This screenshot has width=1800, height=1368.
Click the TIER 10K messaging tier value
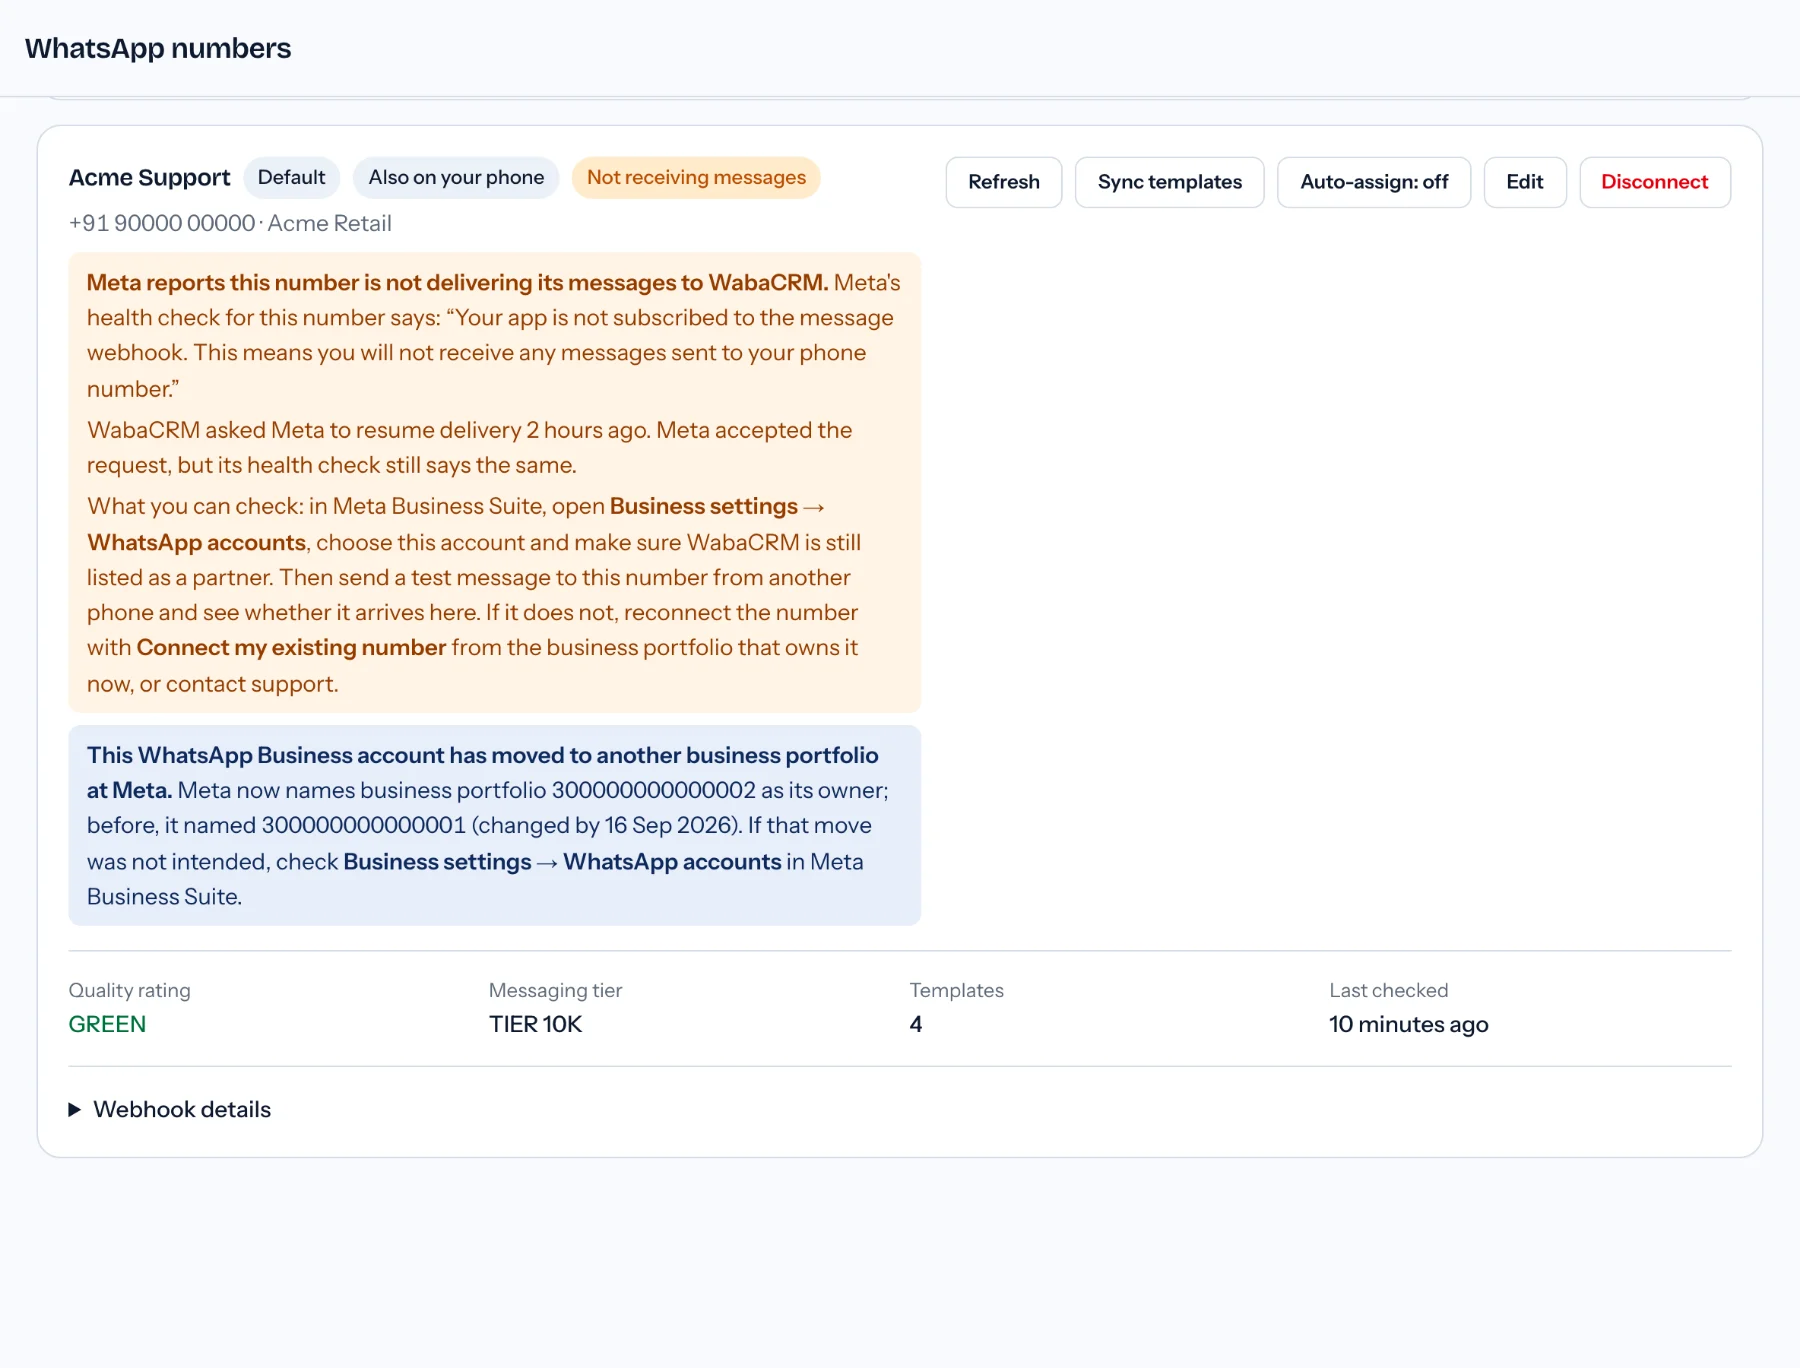[x=535, y=1024]
